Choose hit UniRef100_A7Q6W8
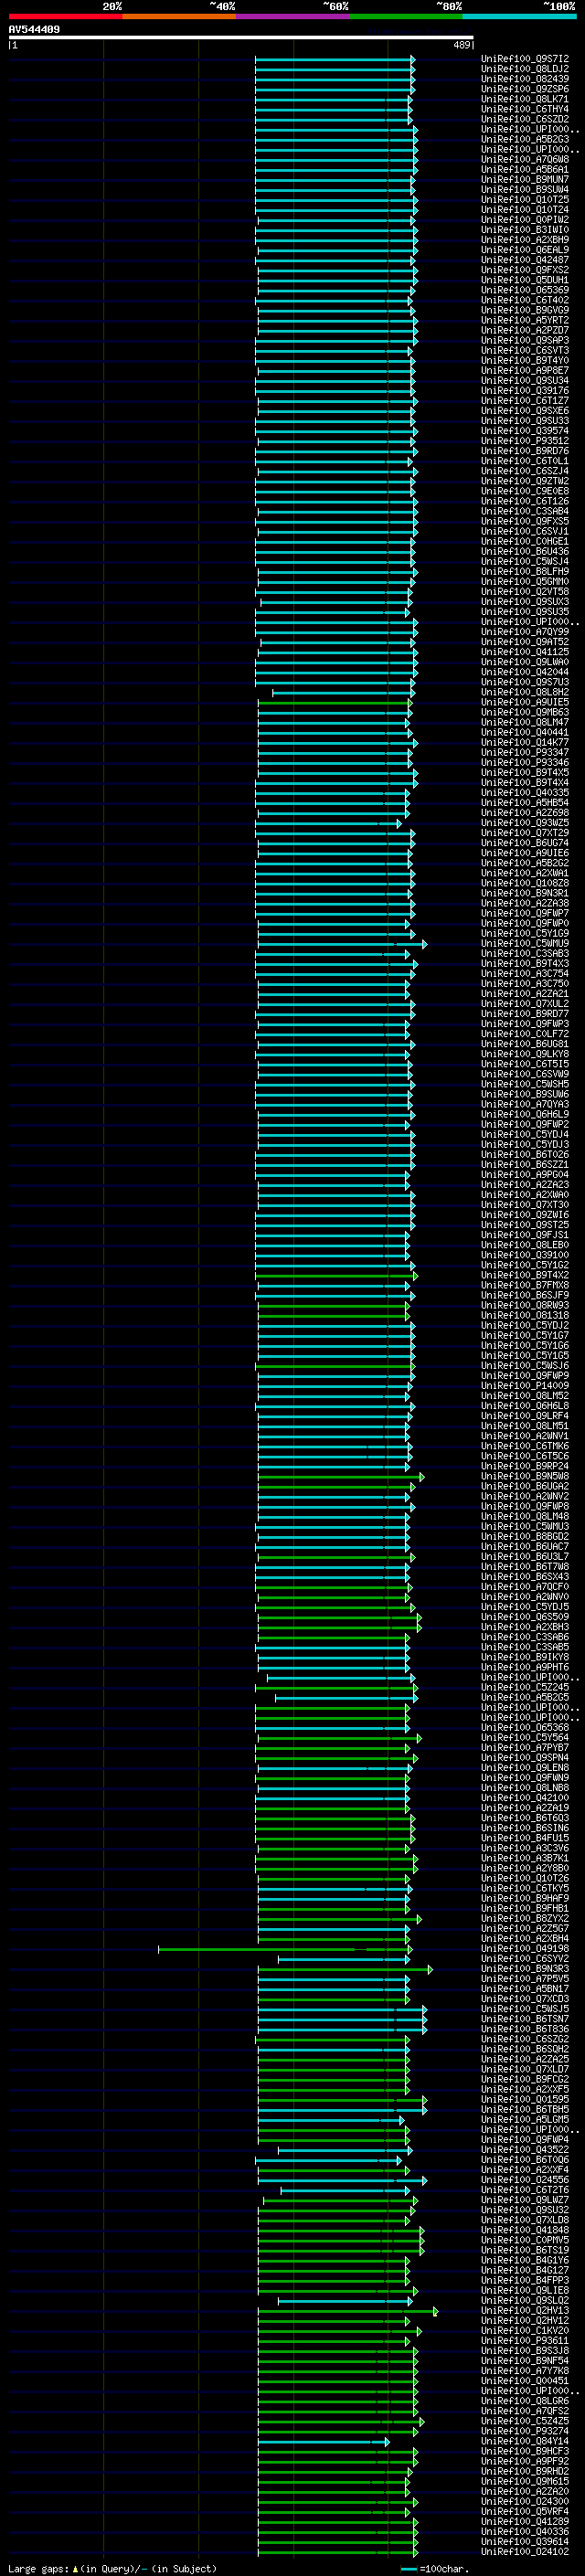This screenshot has height=2576, width=585. click(525, 159)
